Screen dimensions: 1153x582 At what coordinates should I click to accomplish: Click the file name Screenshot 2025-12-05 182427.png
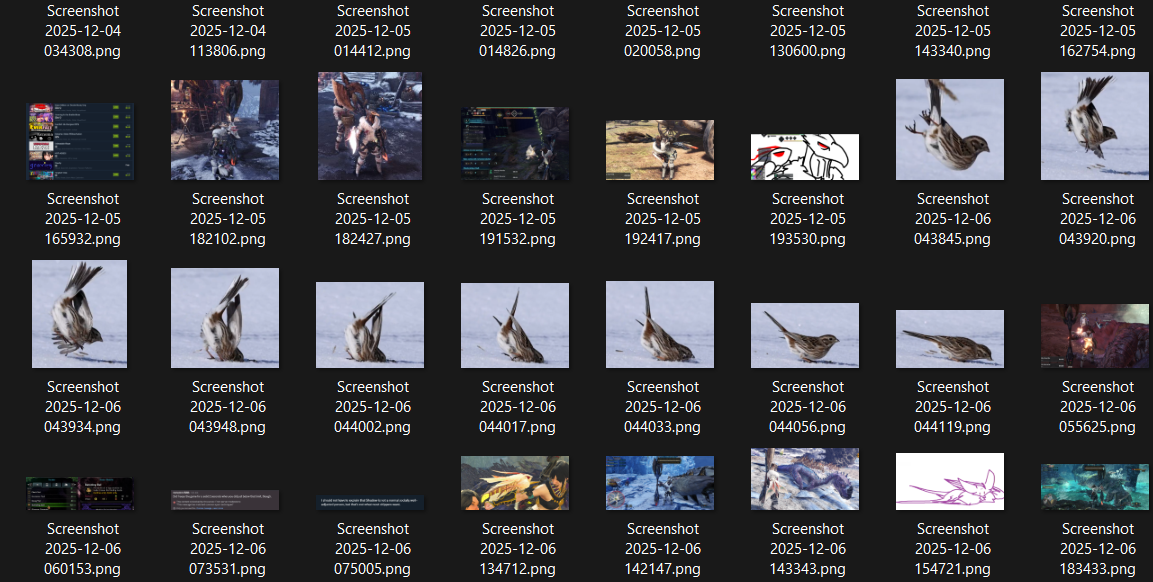373,219
